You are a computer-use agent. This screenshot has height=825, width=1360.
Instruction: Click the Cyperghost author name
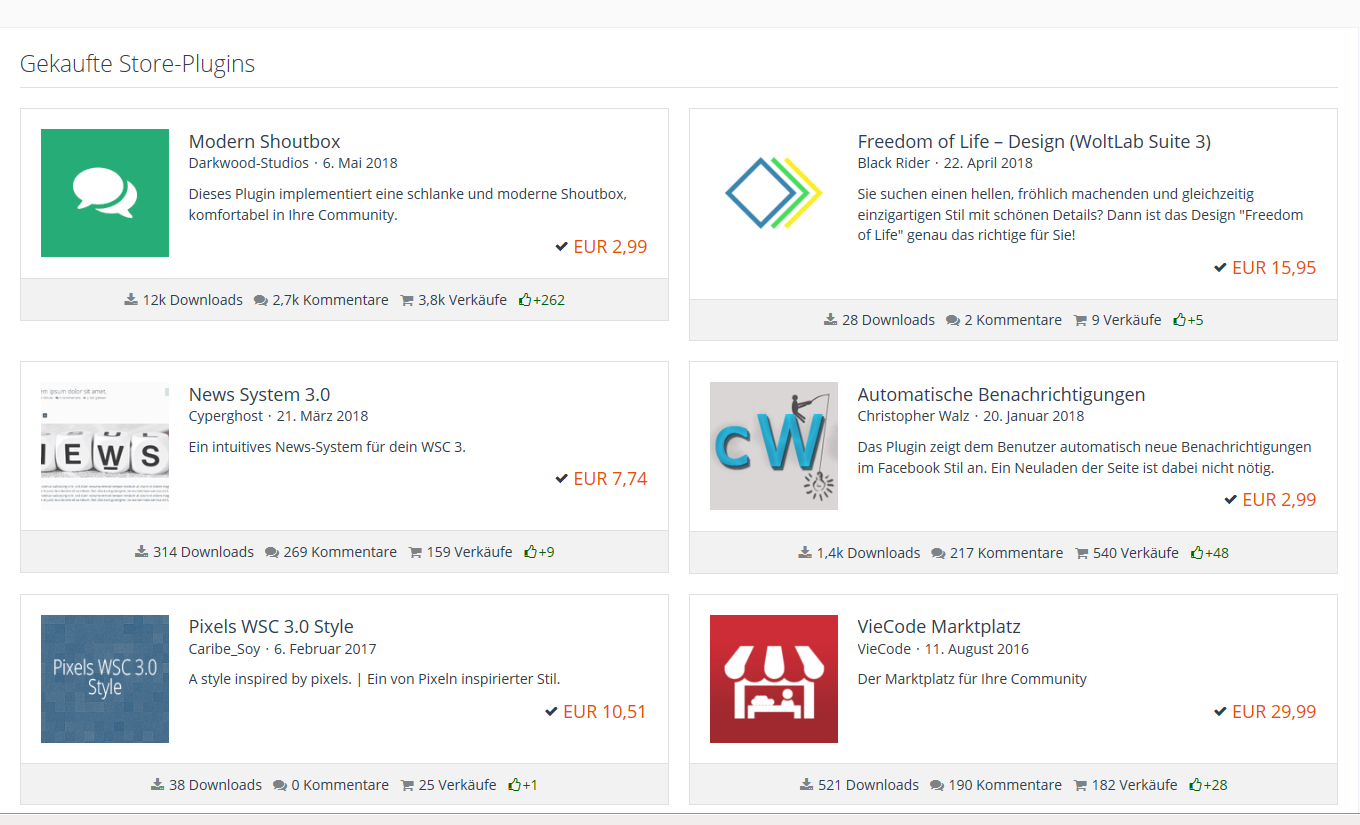(x=226, y=416)
